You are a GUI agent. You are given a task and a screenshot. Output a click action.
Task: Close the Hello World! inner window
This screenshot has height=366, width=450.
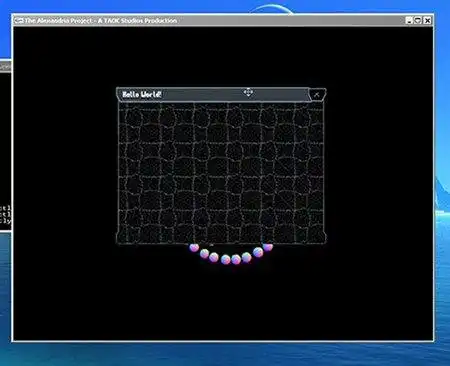(317, 95)
